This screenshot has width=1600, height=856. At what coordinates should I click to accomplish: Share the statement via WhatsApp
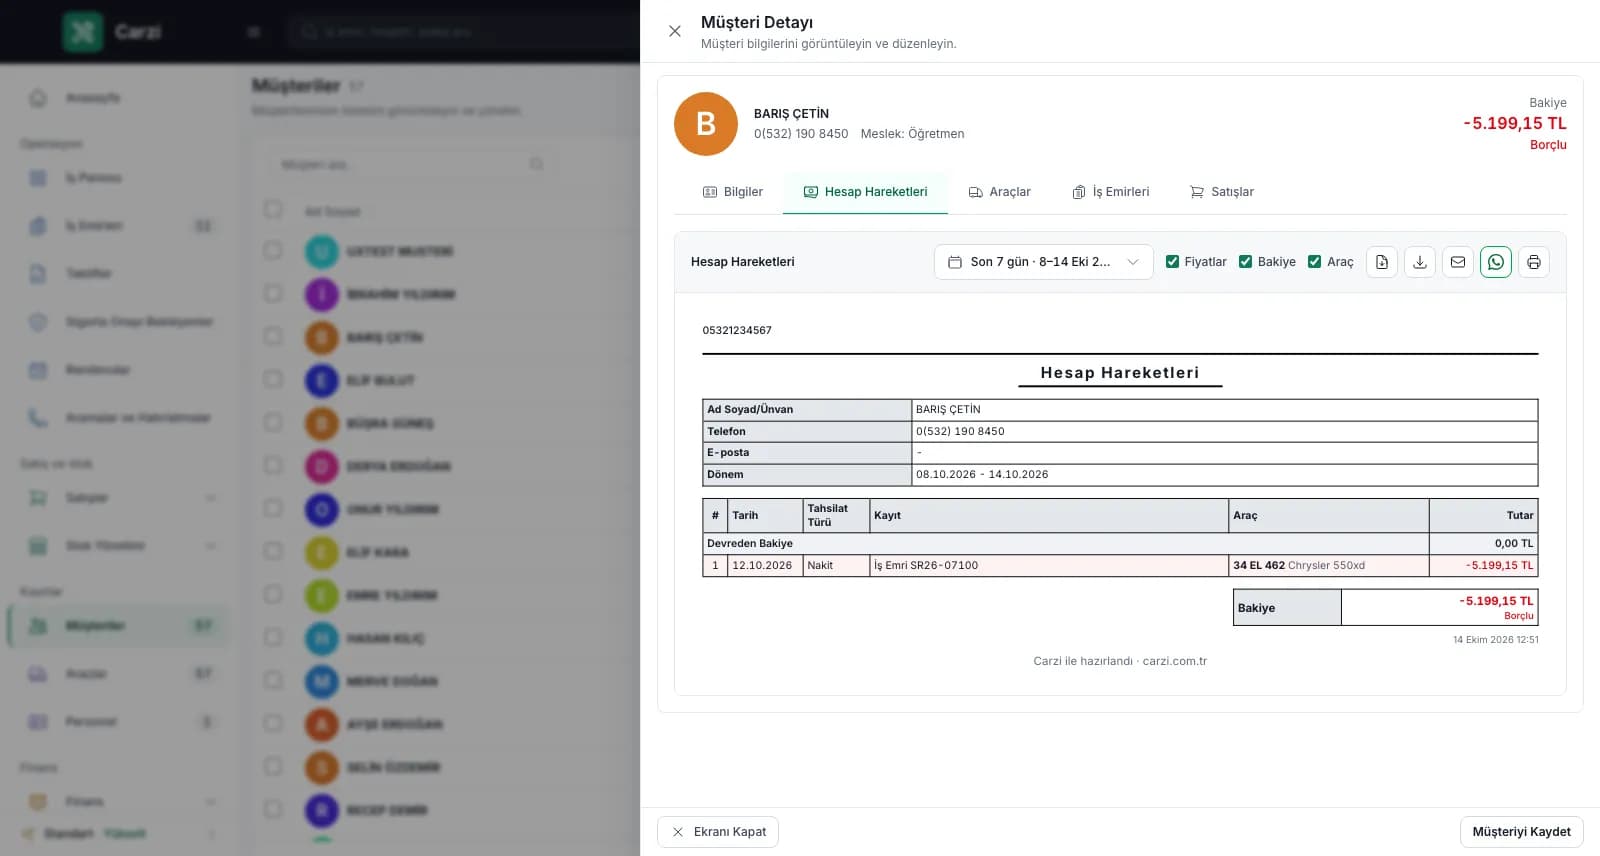click(1496, 262)
